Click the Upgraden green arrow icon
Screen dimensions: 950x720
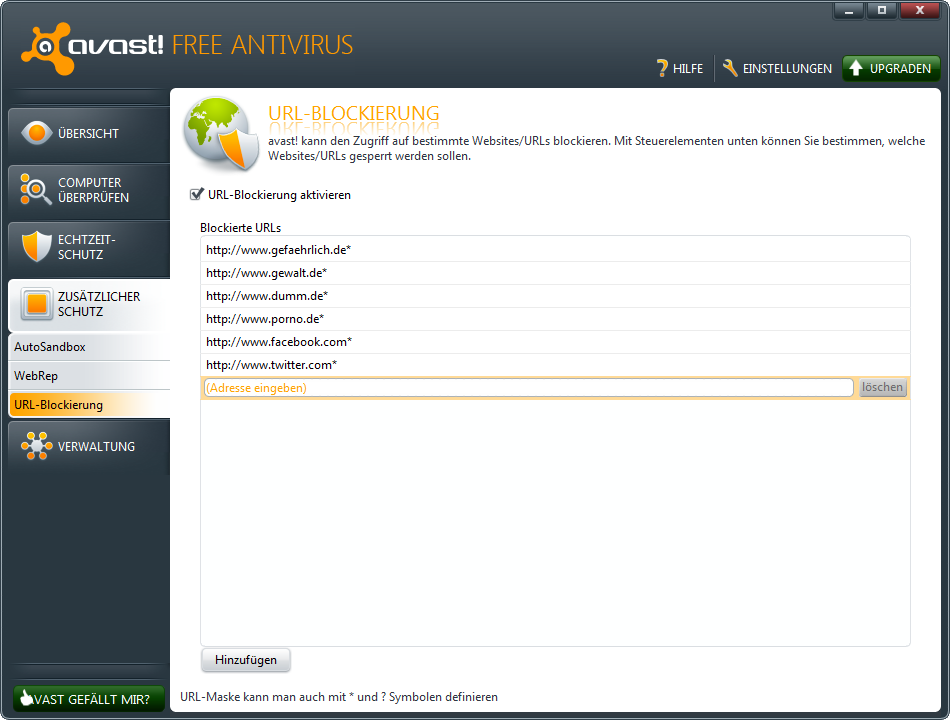point(856,69)
